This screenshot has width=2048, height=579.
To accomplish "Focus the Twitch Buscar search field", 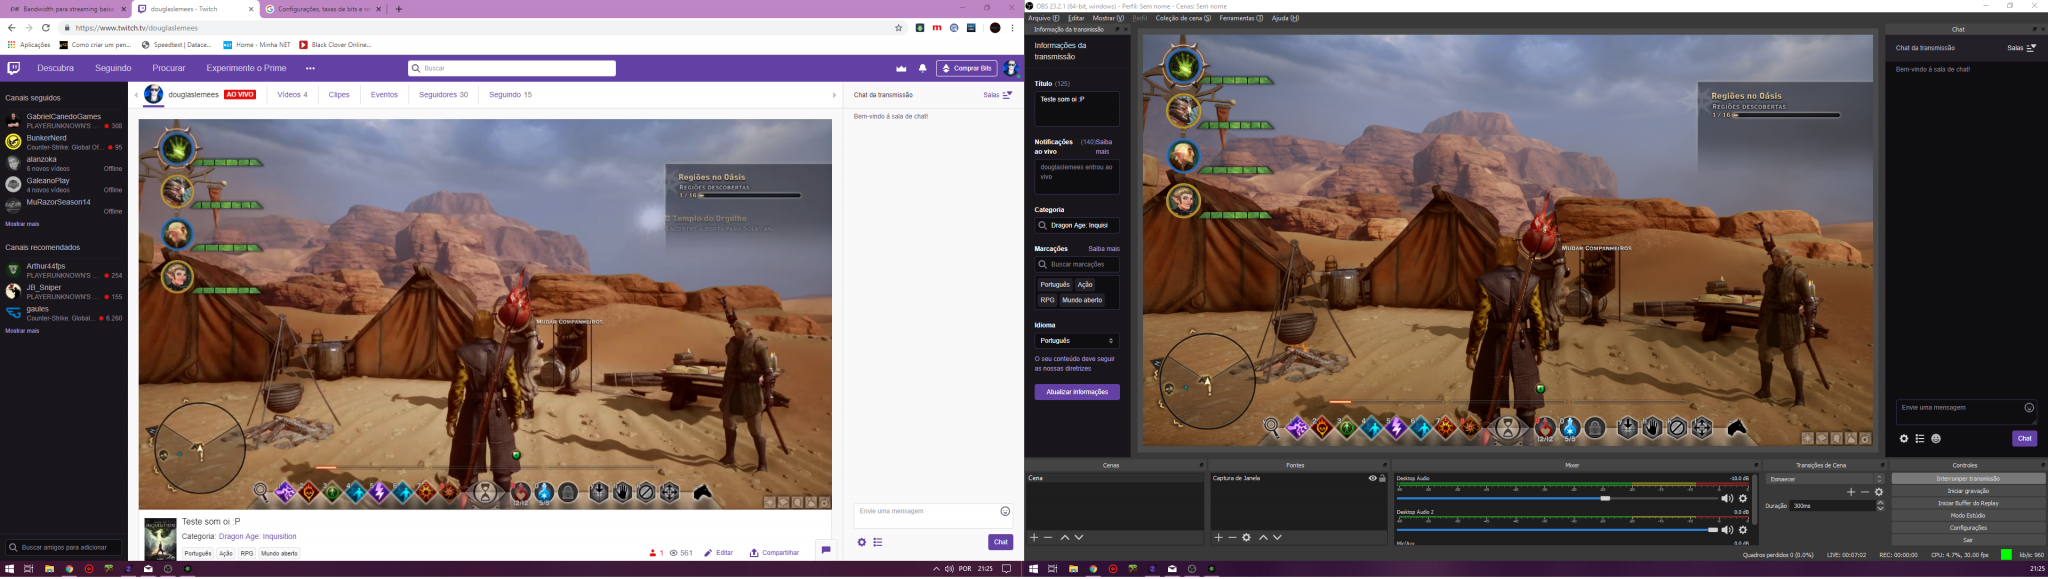I will coord(512,68).
